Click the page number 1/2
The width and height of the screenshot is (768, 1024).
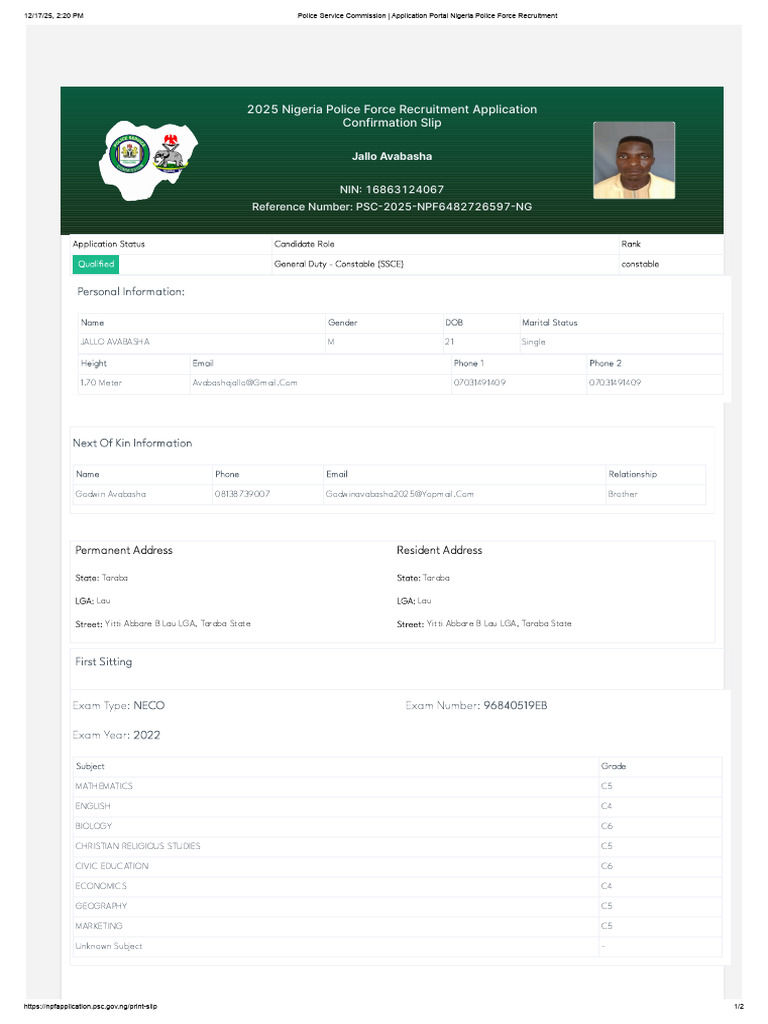coord(739,1006)
